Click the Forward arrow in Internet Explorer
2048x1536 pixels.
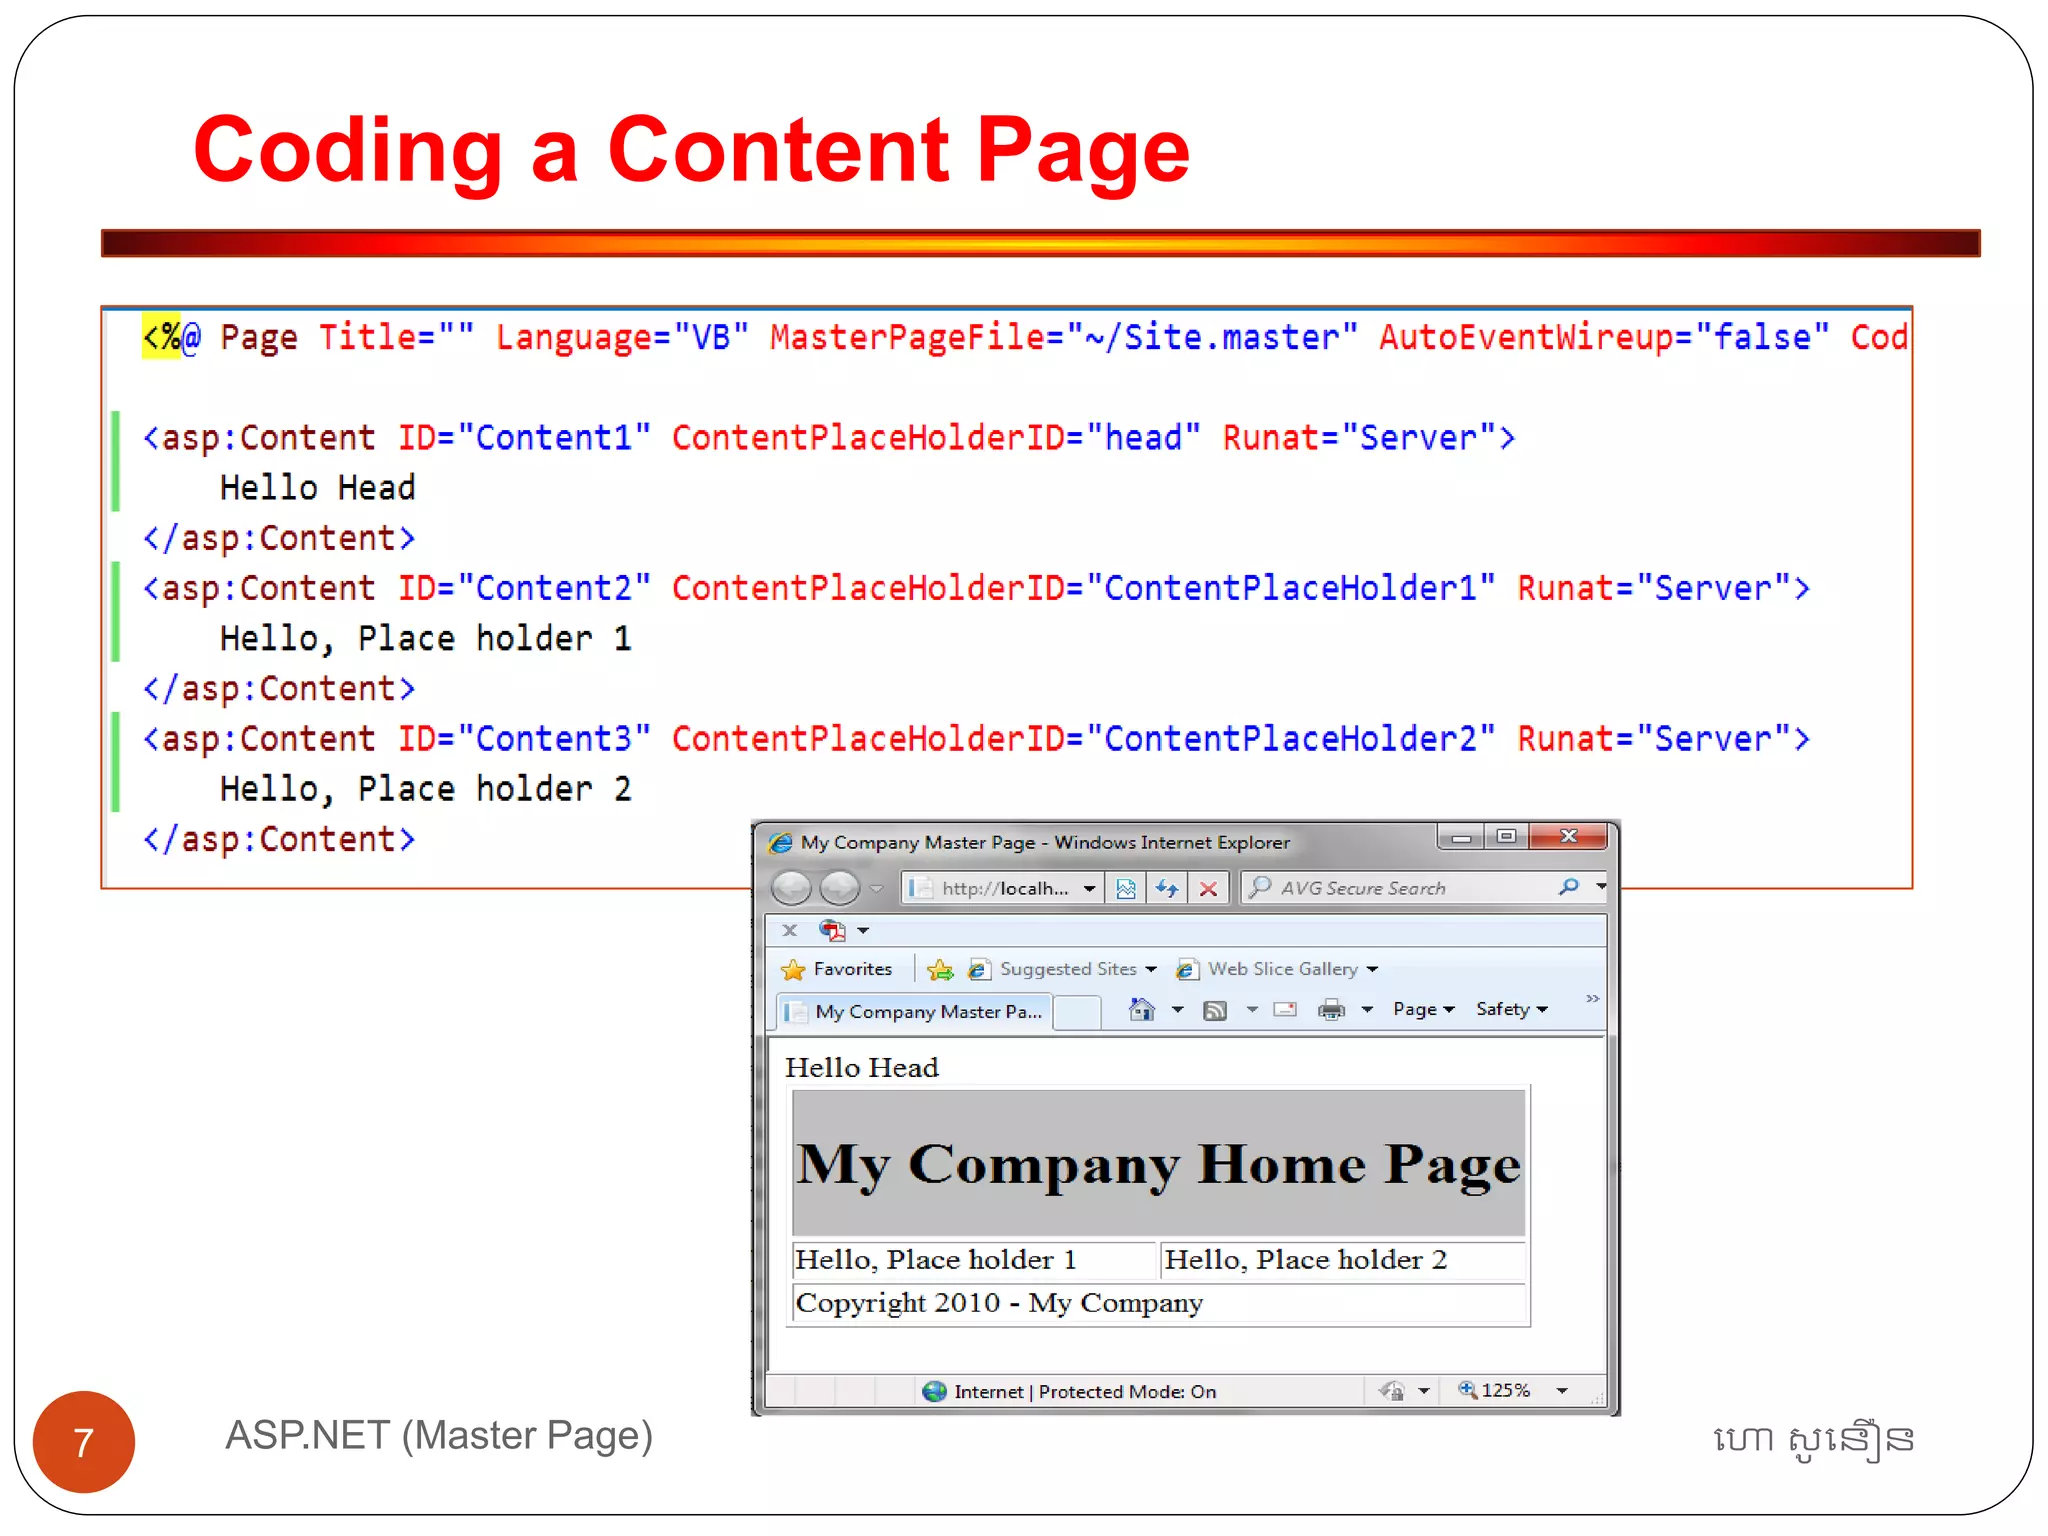tap(839, 887)
